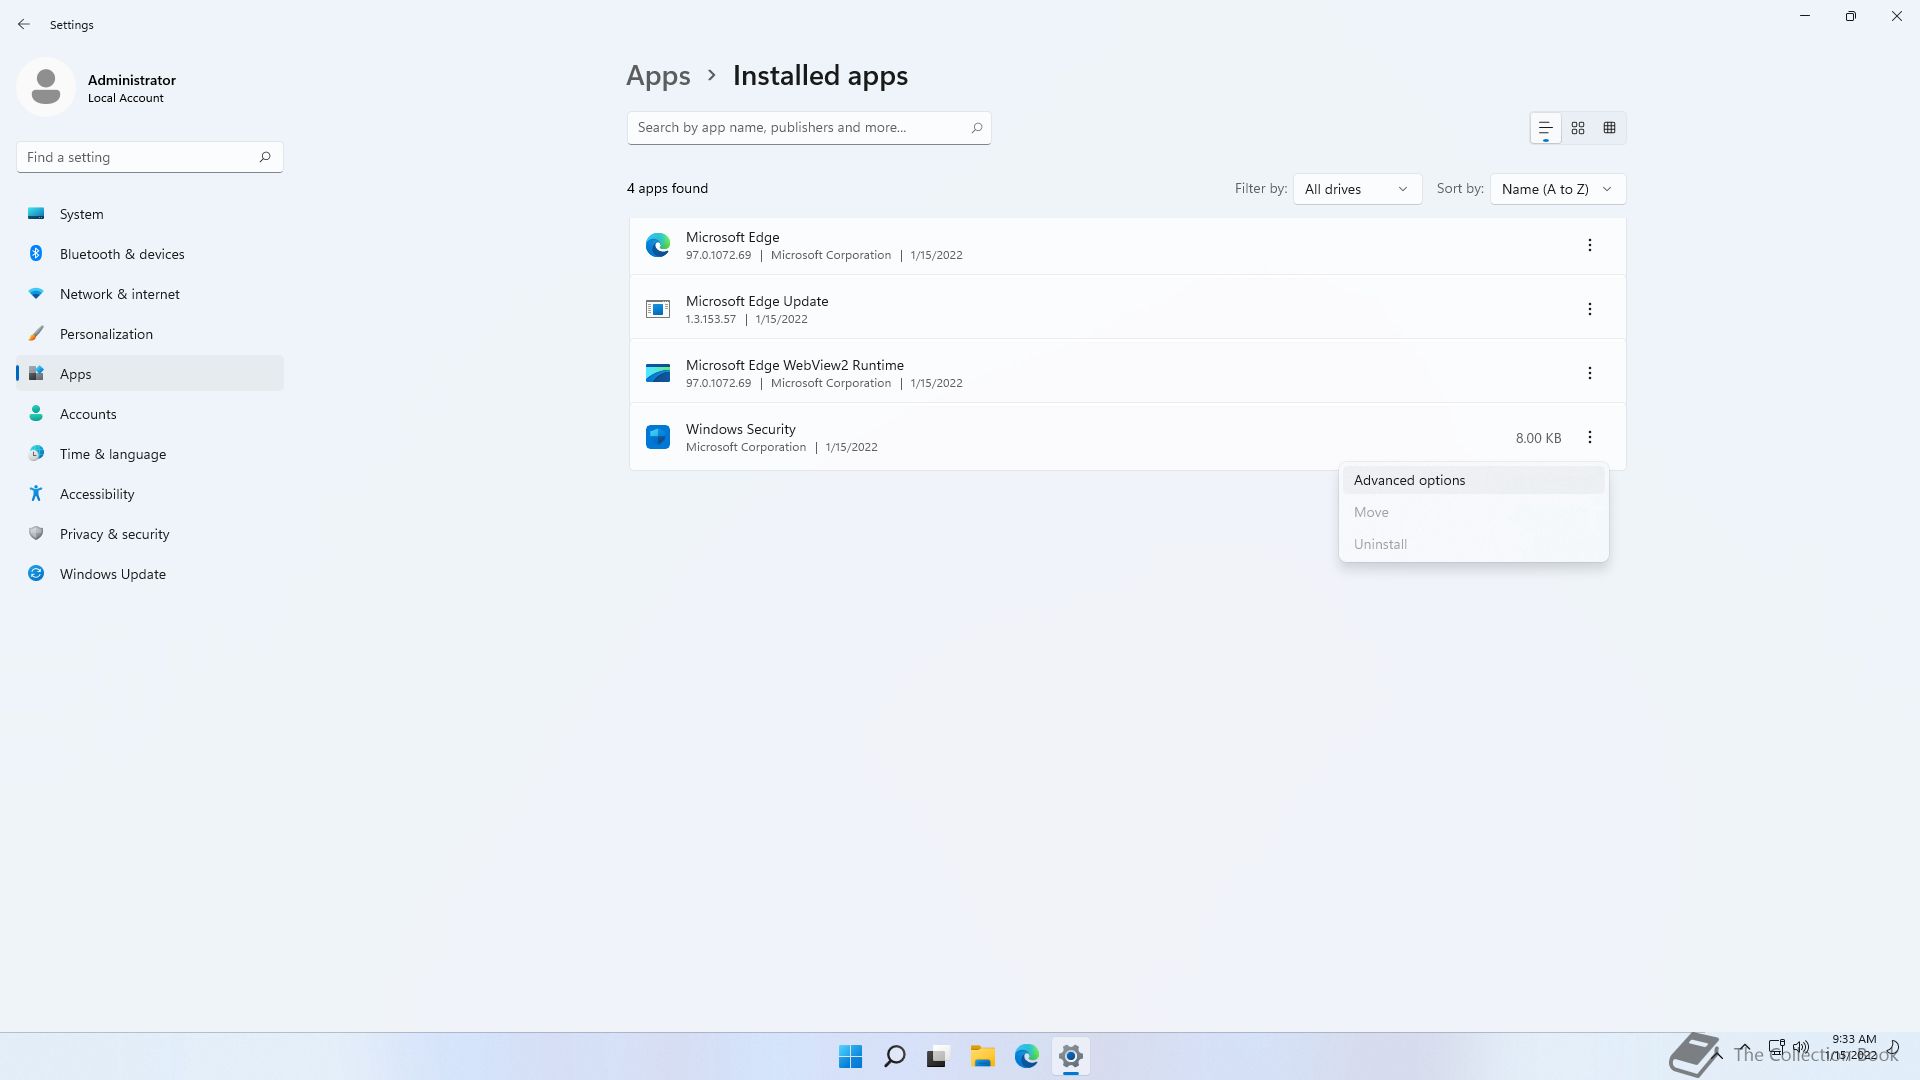This screenshot has width=1920, height=1080.
Task: Navigate to Accounts settings
Action: [150, 414]
